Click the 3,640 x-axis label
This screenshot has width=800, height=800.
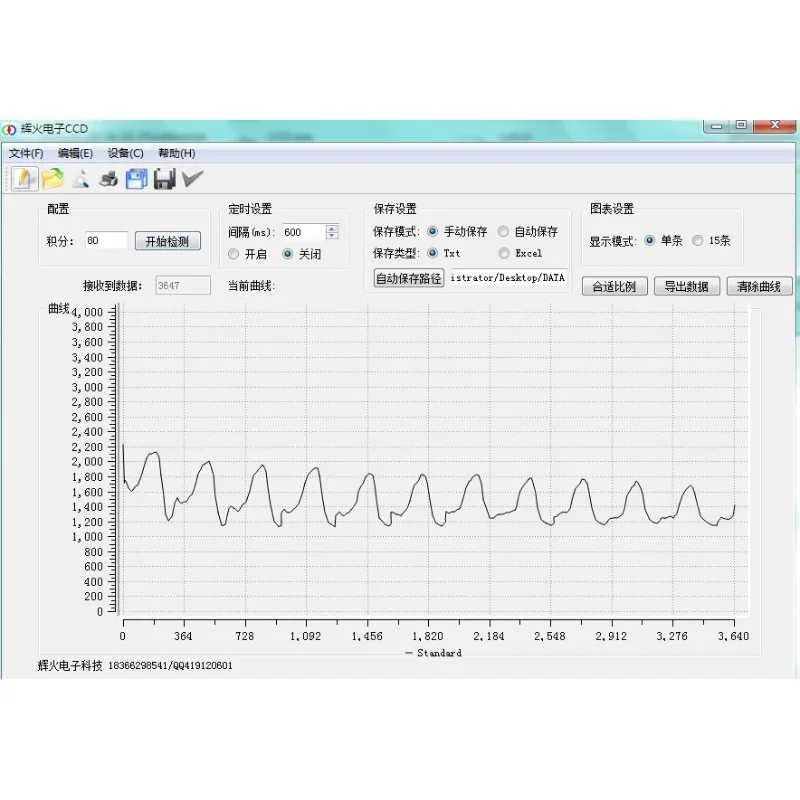coord(733,636)
